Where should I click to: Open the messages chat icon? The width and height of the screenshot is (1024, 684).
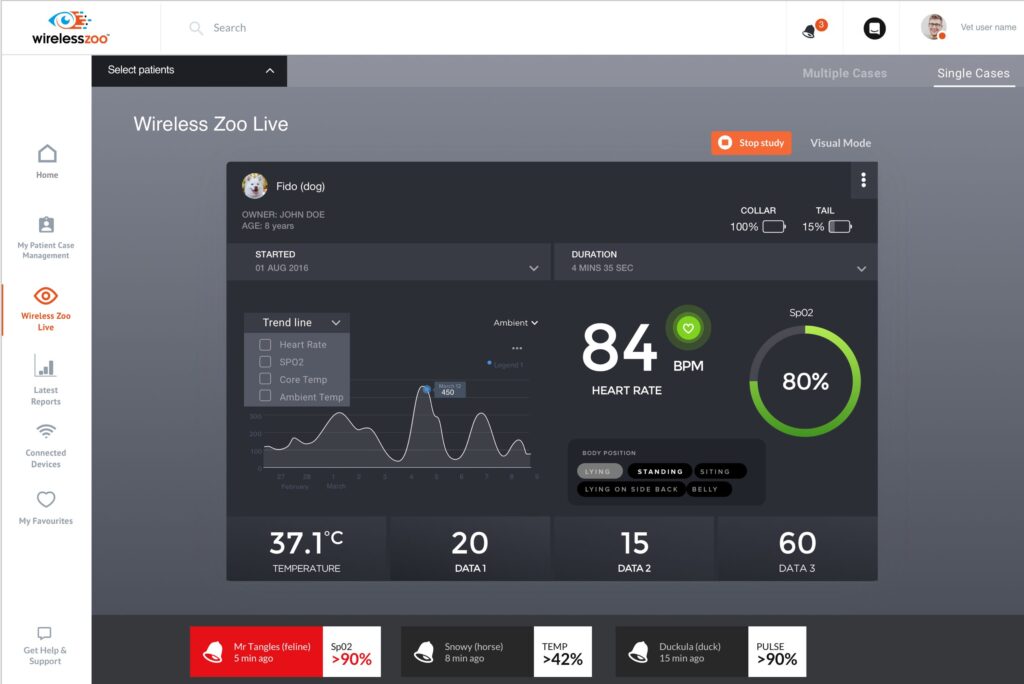pyautogui.click(x=874, y=28)
